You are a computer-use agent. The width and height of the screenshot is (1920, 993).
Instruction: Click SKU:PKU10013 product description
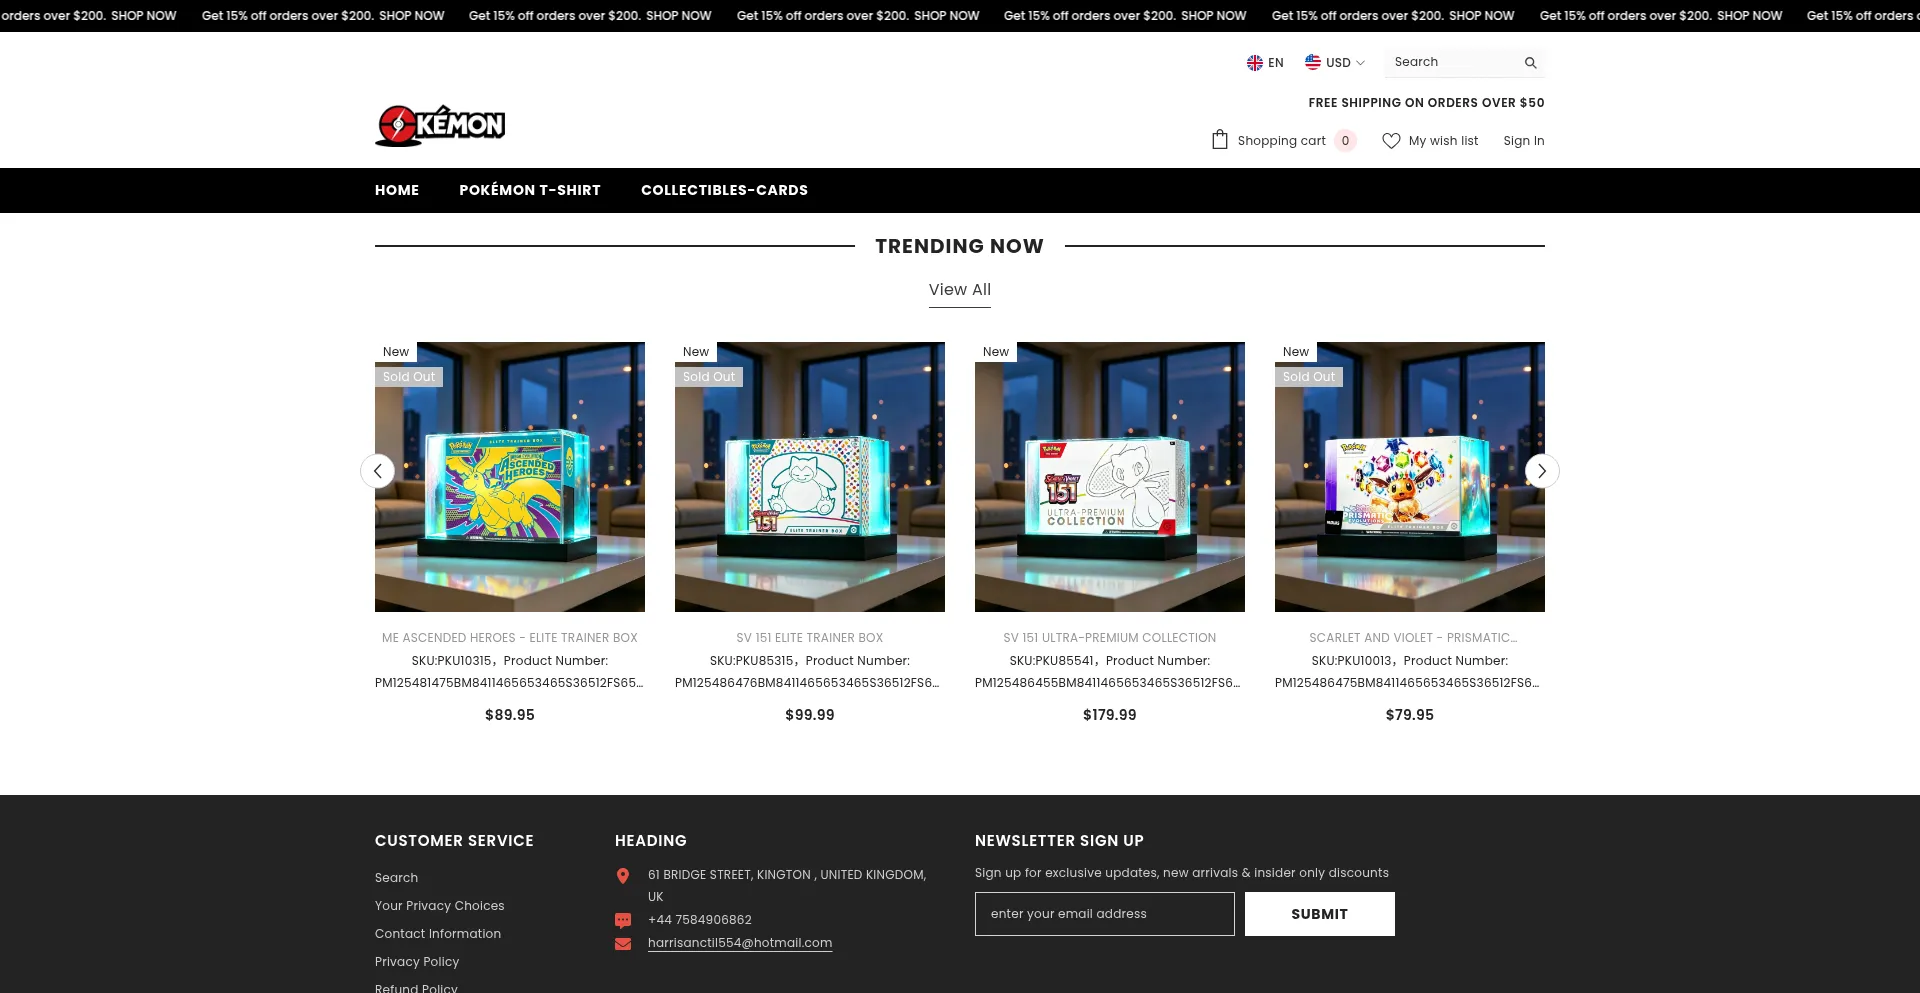[1410, 672]
